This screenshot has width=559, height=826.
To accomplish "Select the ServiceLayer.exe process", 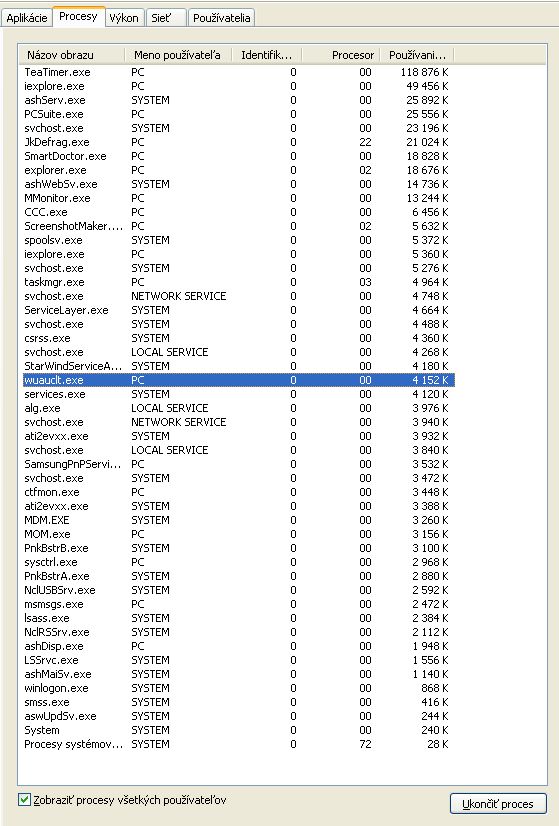I will click(239, 310).
